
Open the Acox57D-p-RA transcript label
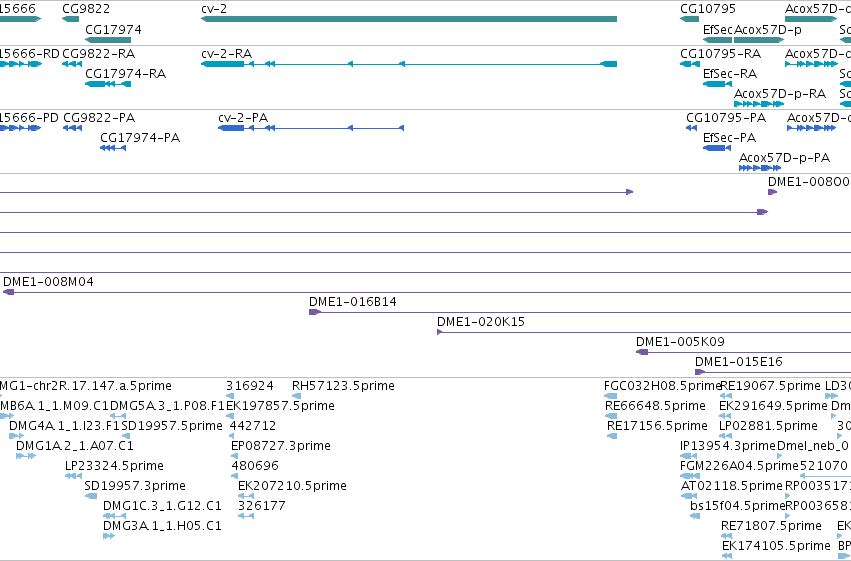[780, 94]
